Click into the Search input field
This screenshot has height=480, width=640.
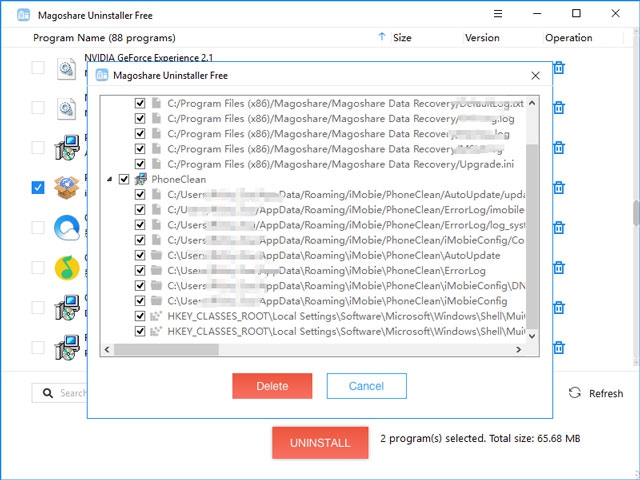60,393
